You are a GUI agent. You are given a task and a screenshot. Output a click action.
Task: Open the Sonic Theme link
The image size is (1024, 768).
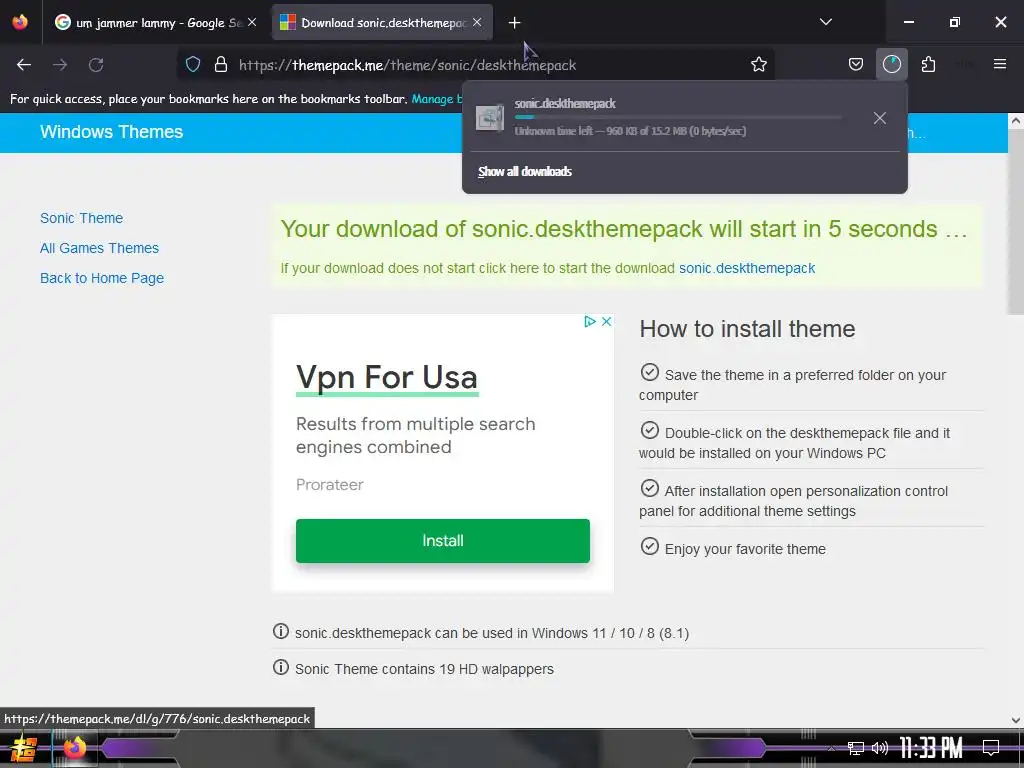coord(82,218)
